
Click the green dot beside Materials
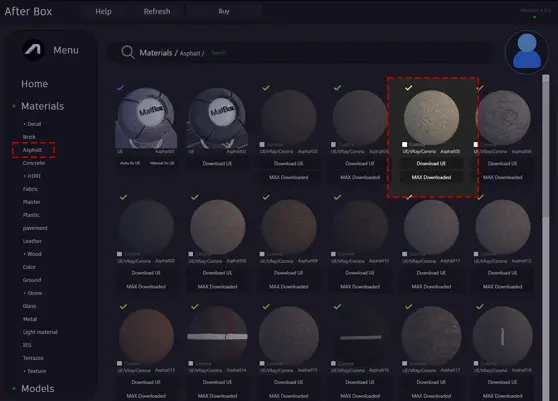[14, 106]
